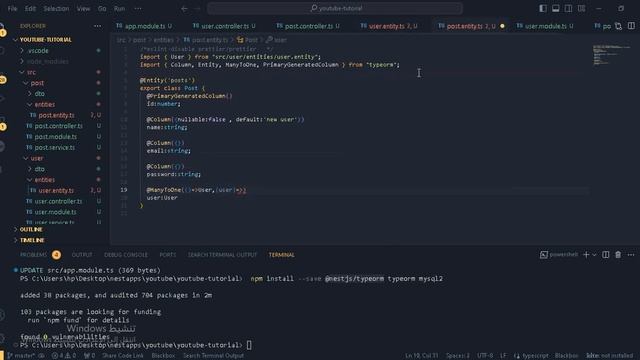Open user.entity.ts file in Explorer tree
Screen dimensions: 640x360
(55, 190)
